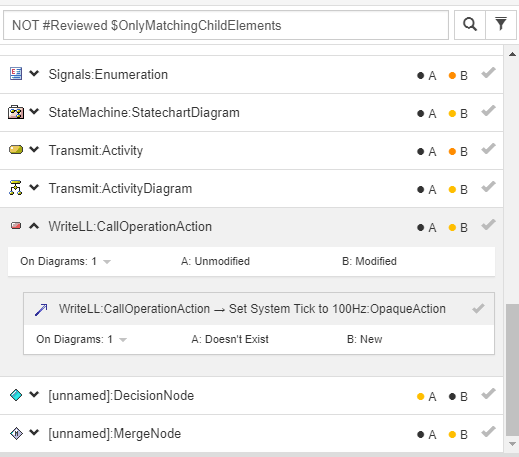Image resolution: width=519 pixels, height=457 pixels.
Task: Mark Signals:Enumeration as reviewed checkmark
Action: (488, 73)
